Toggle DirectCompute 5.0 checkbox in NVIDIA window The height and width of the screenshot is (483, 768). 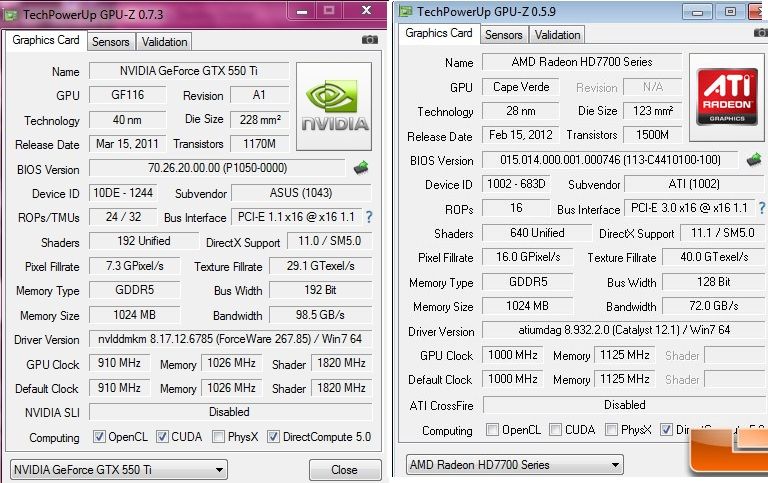[x=273, y=436]
